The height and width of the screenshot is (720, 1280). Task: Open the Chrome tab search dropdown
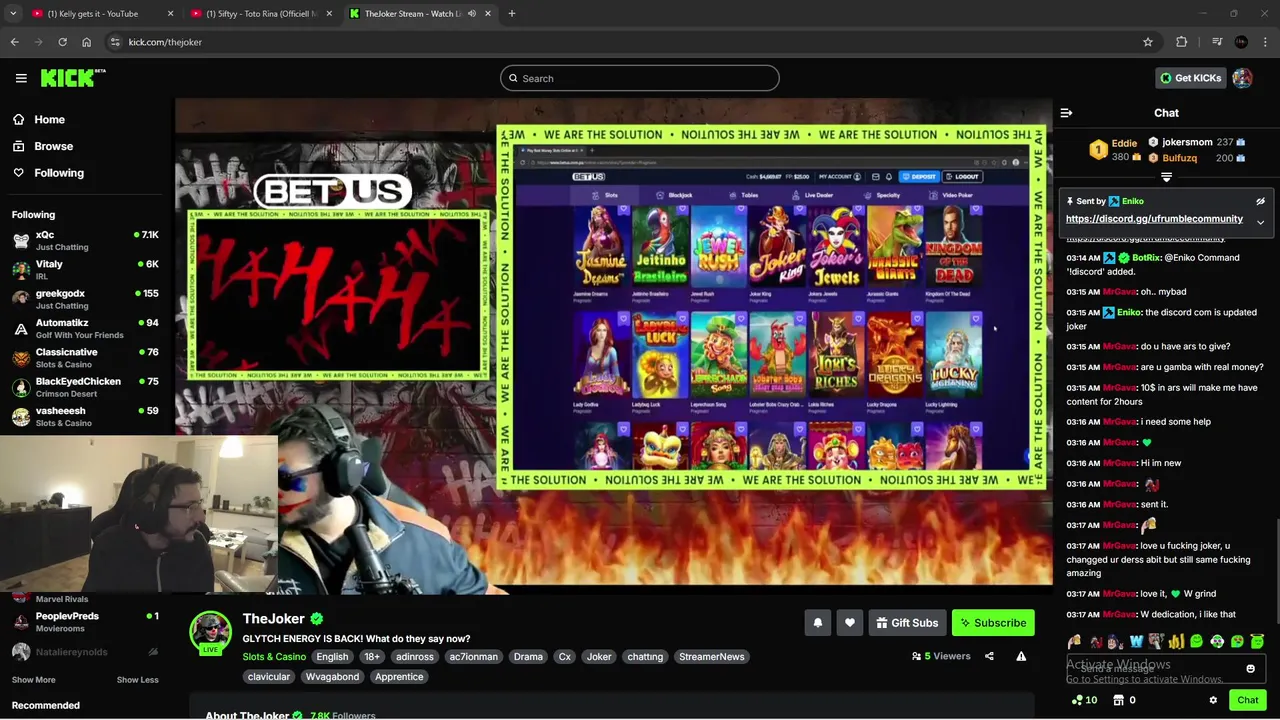tap(13, 14)
